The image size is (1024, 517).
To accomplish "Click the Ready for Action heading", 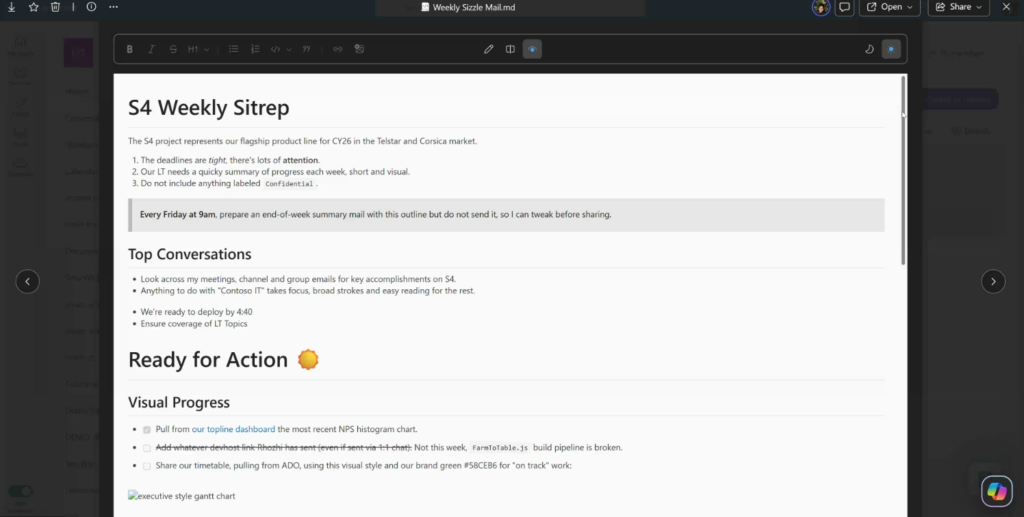I will coord(208,360).
